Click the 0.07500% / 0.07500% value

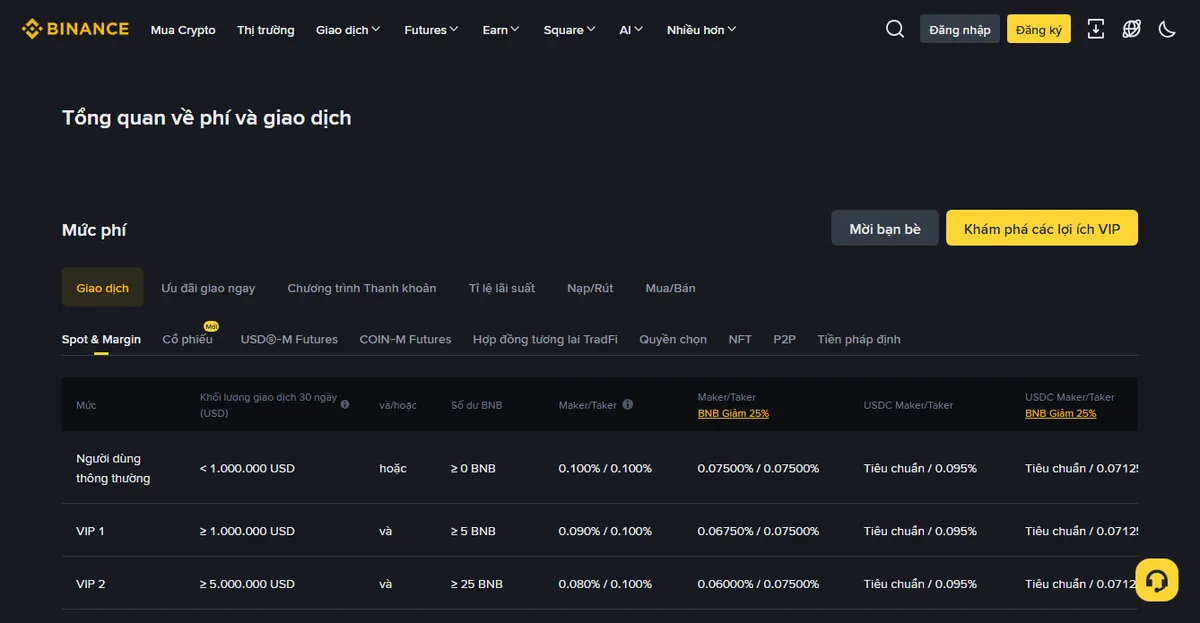(x=758, y=468)
